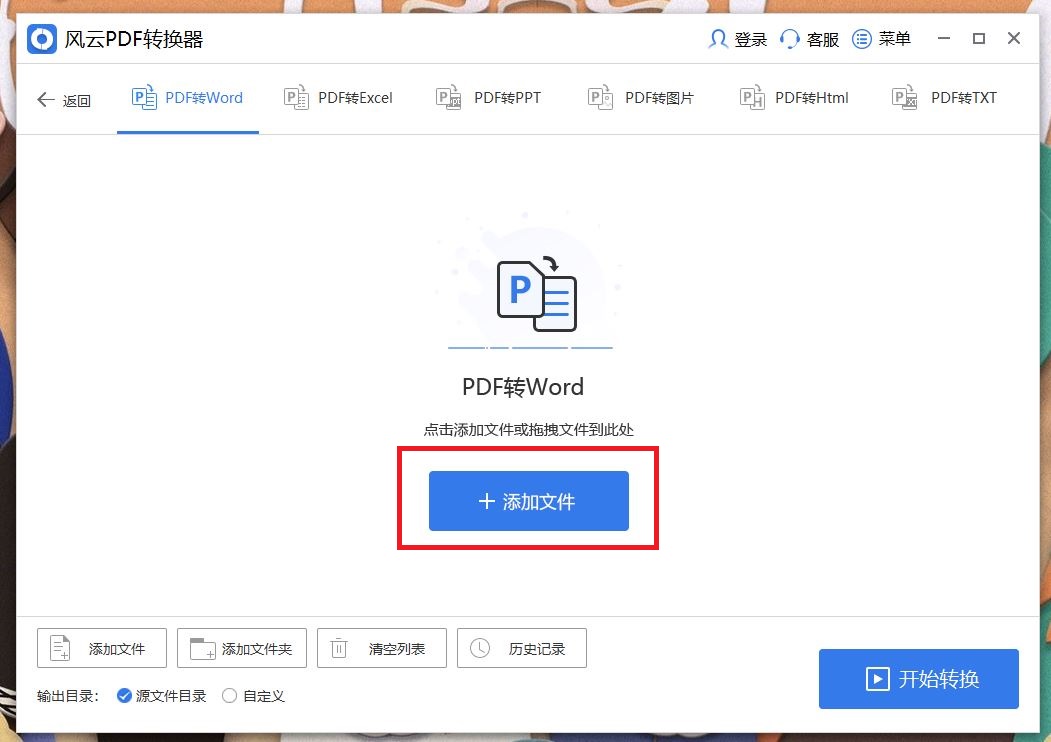Click the PDF转图片 tab icon
Image resolution: width=1051 pixels, height=742 pixels.
601,98
